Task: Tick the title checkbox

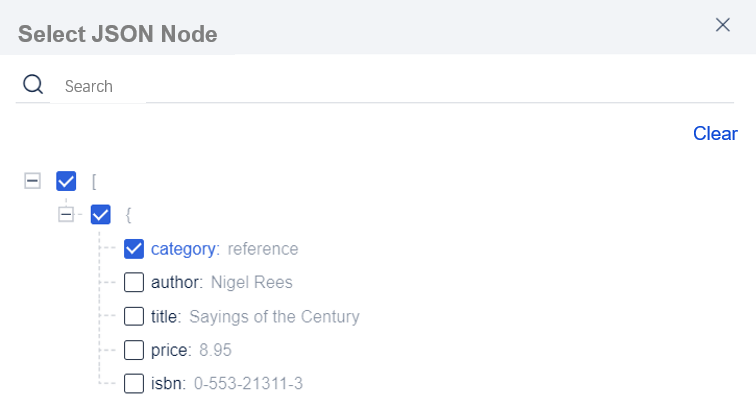Action: (134, 316)
